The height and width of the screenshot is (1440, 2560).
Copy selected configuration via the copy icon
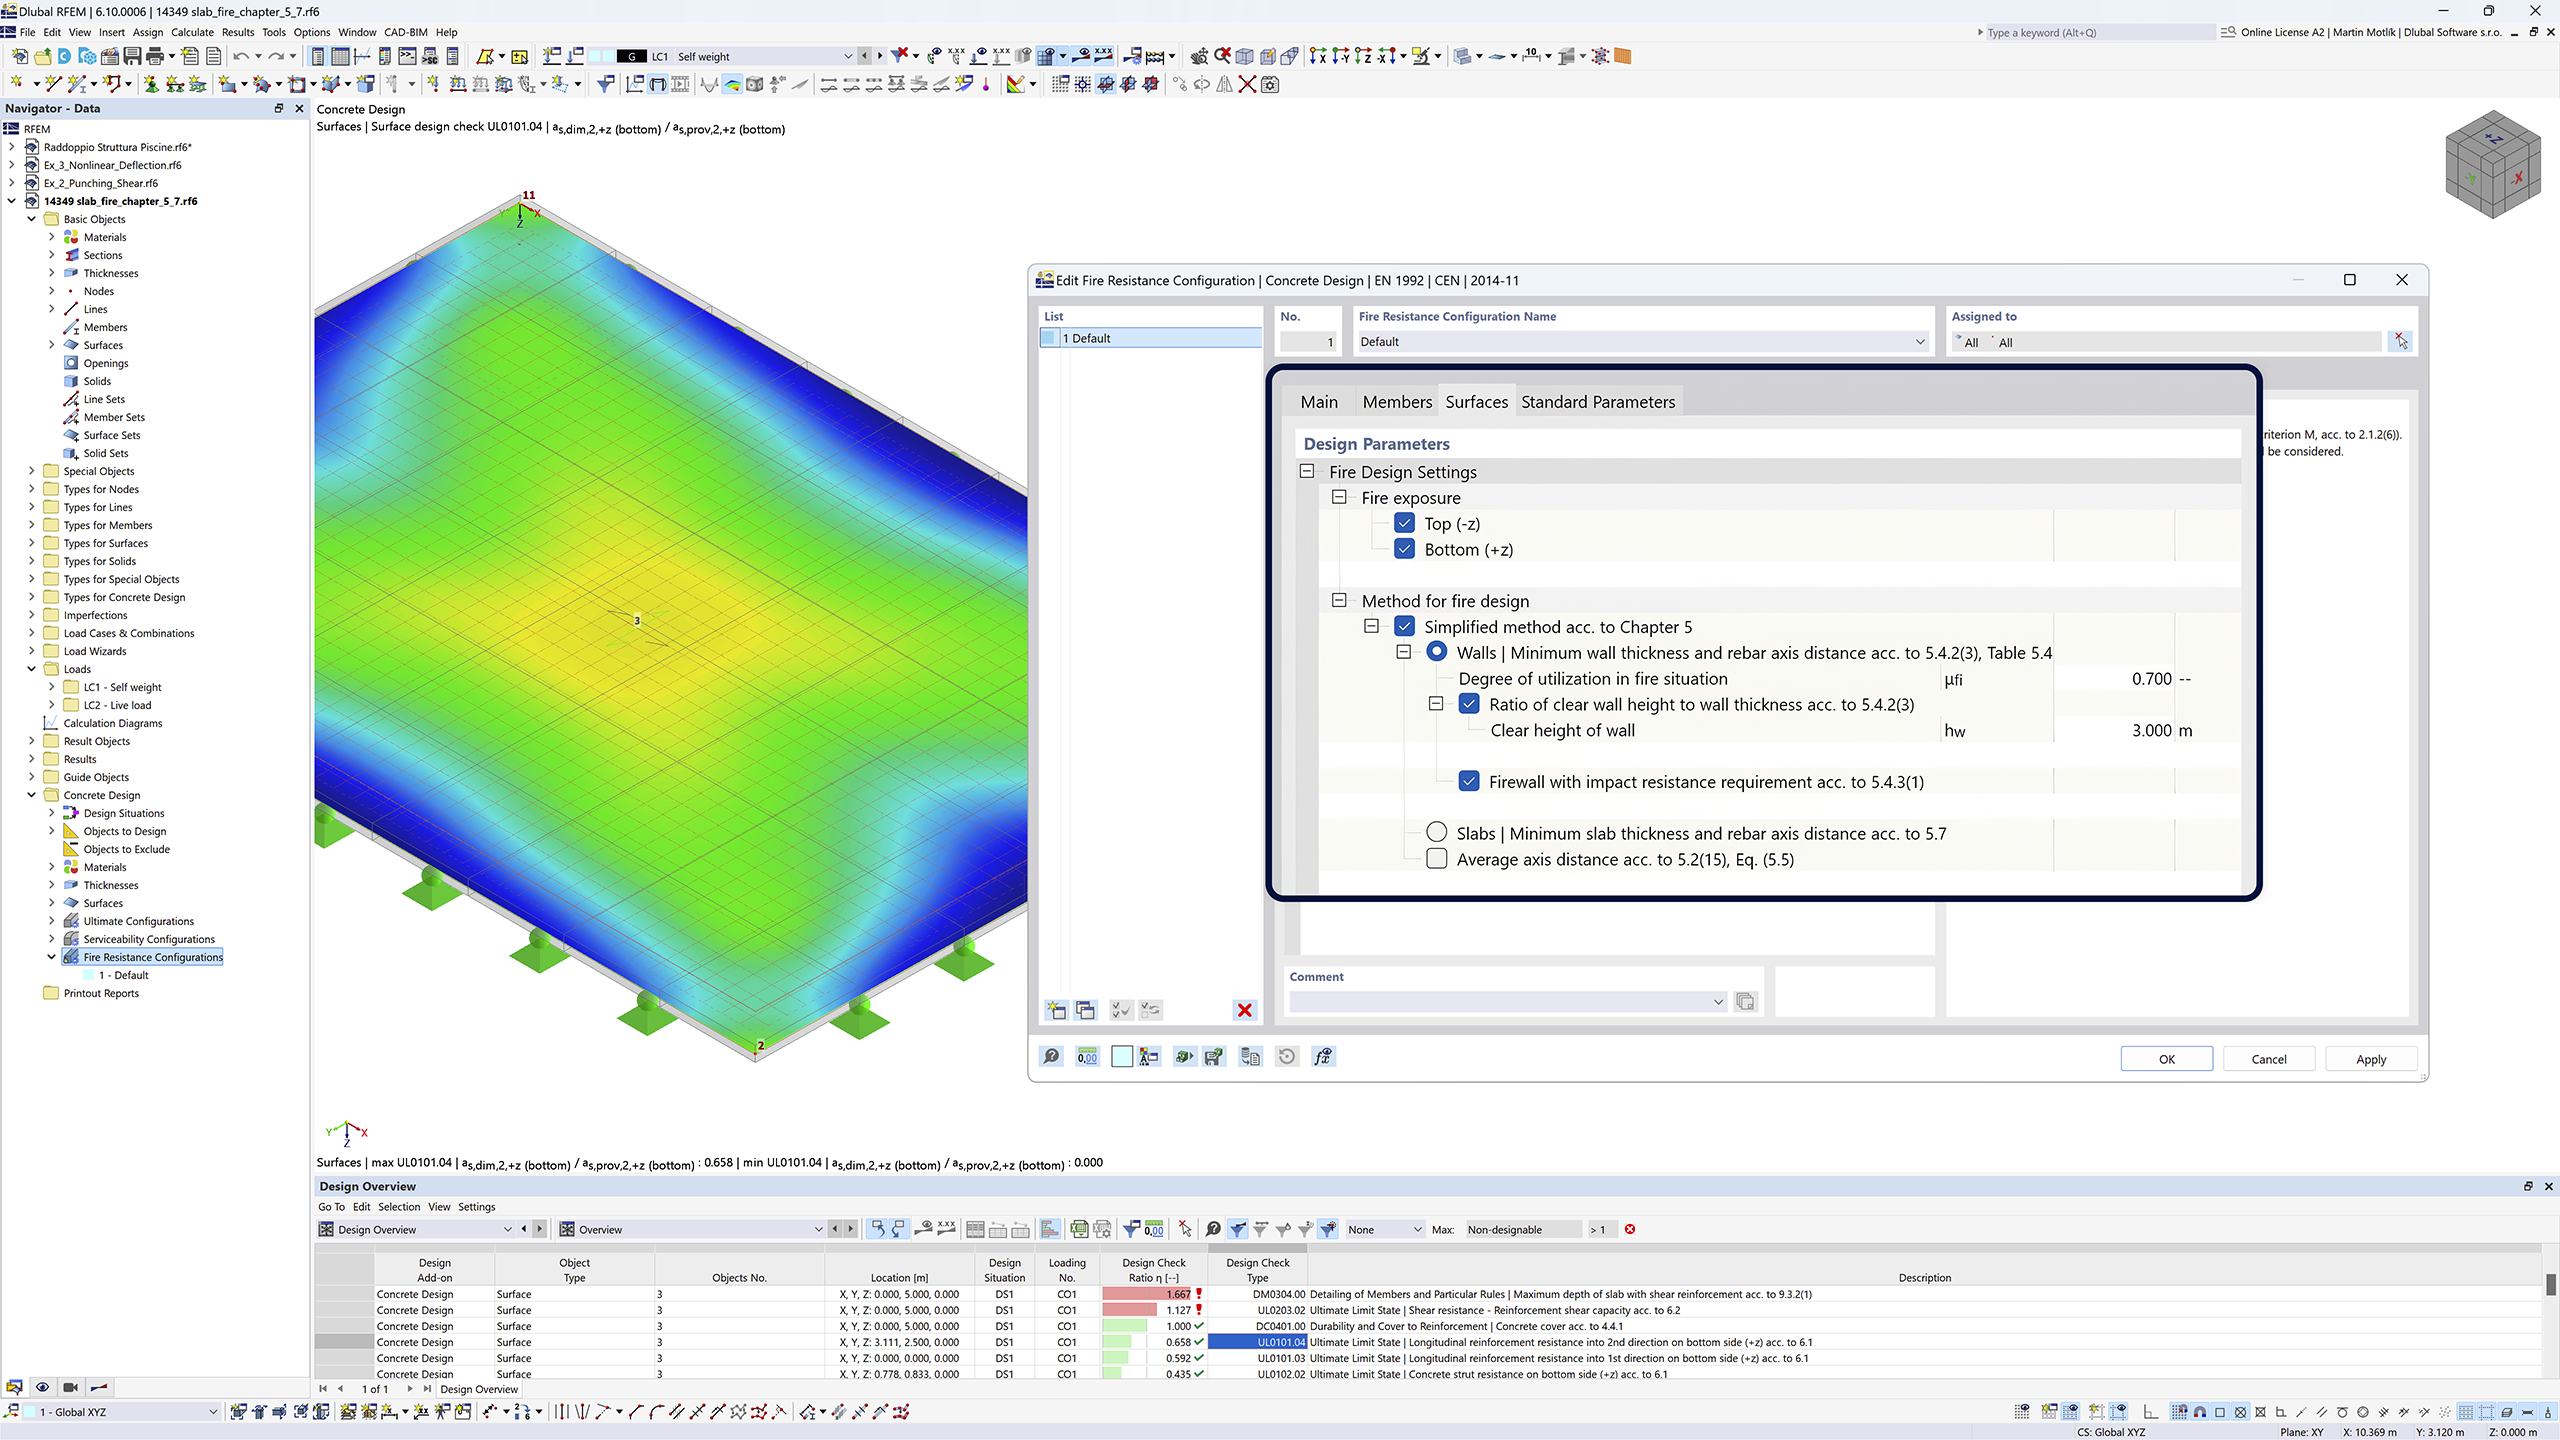[1085, 1010]
